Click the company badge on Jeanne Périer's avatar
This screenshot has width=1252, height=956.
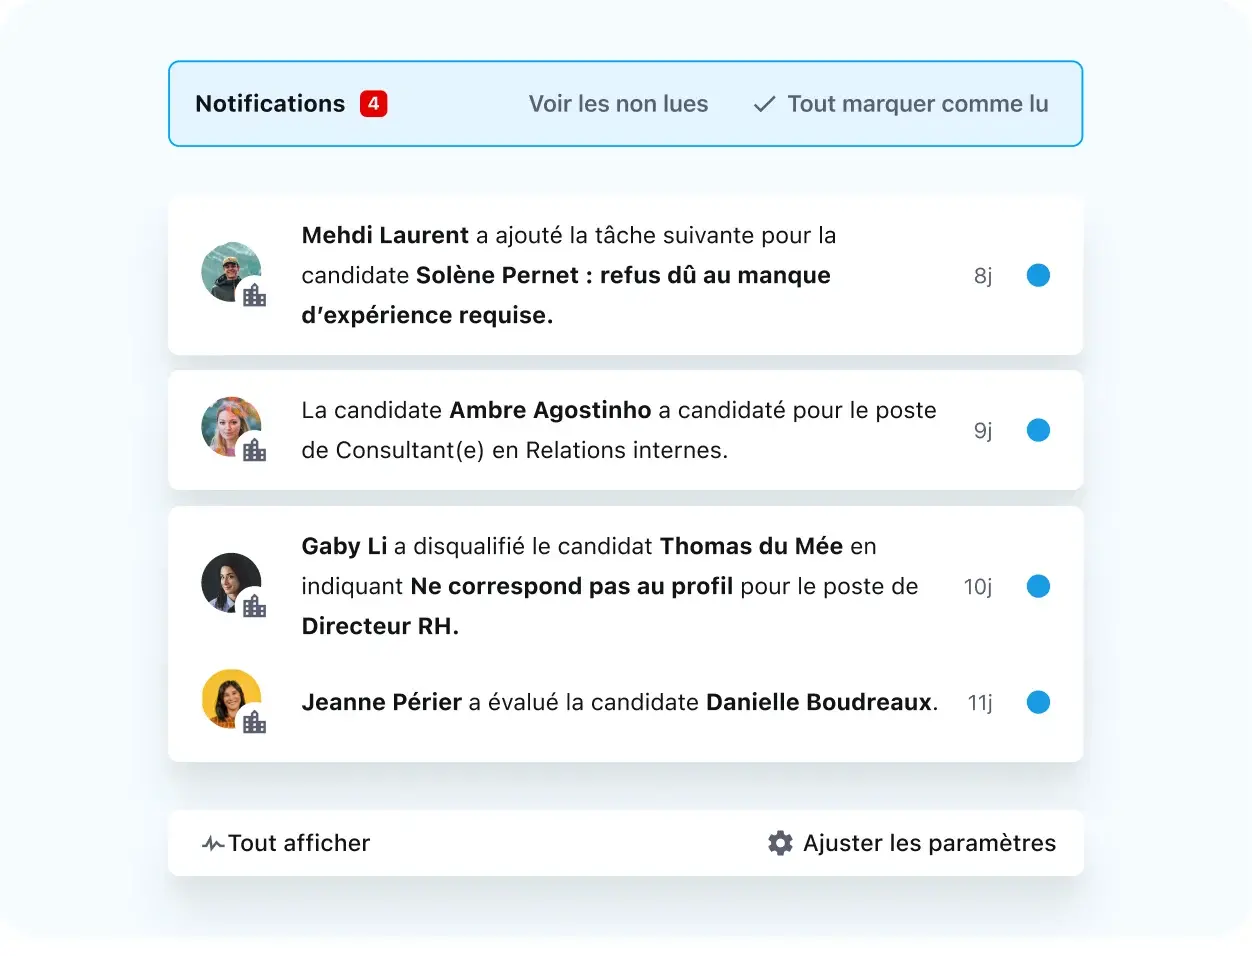pyautogui.click(x=255, y=722)
